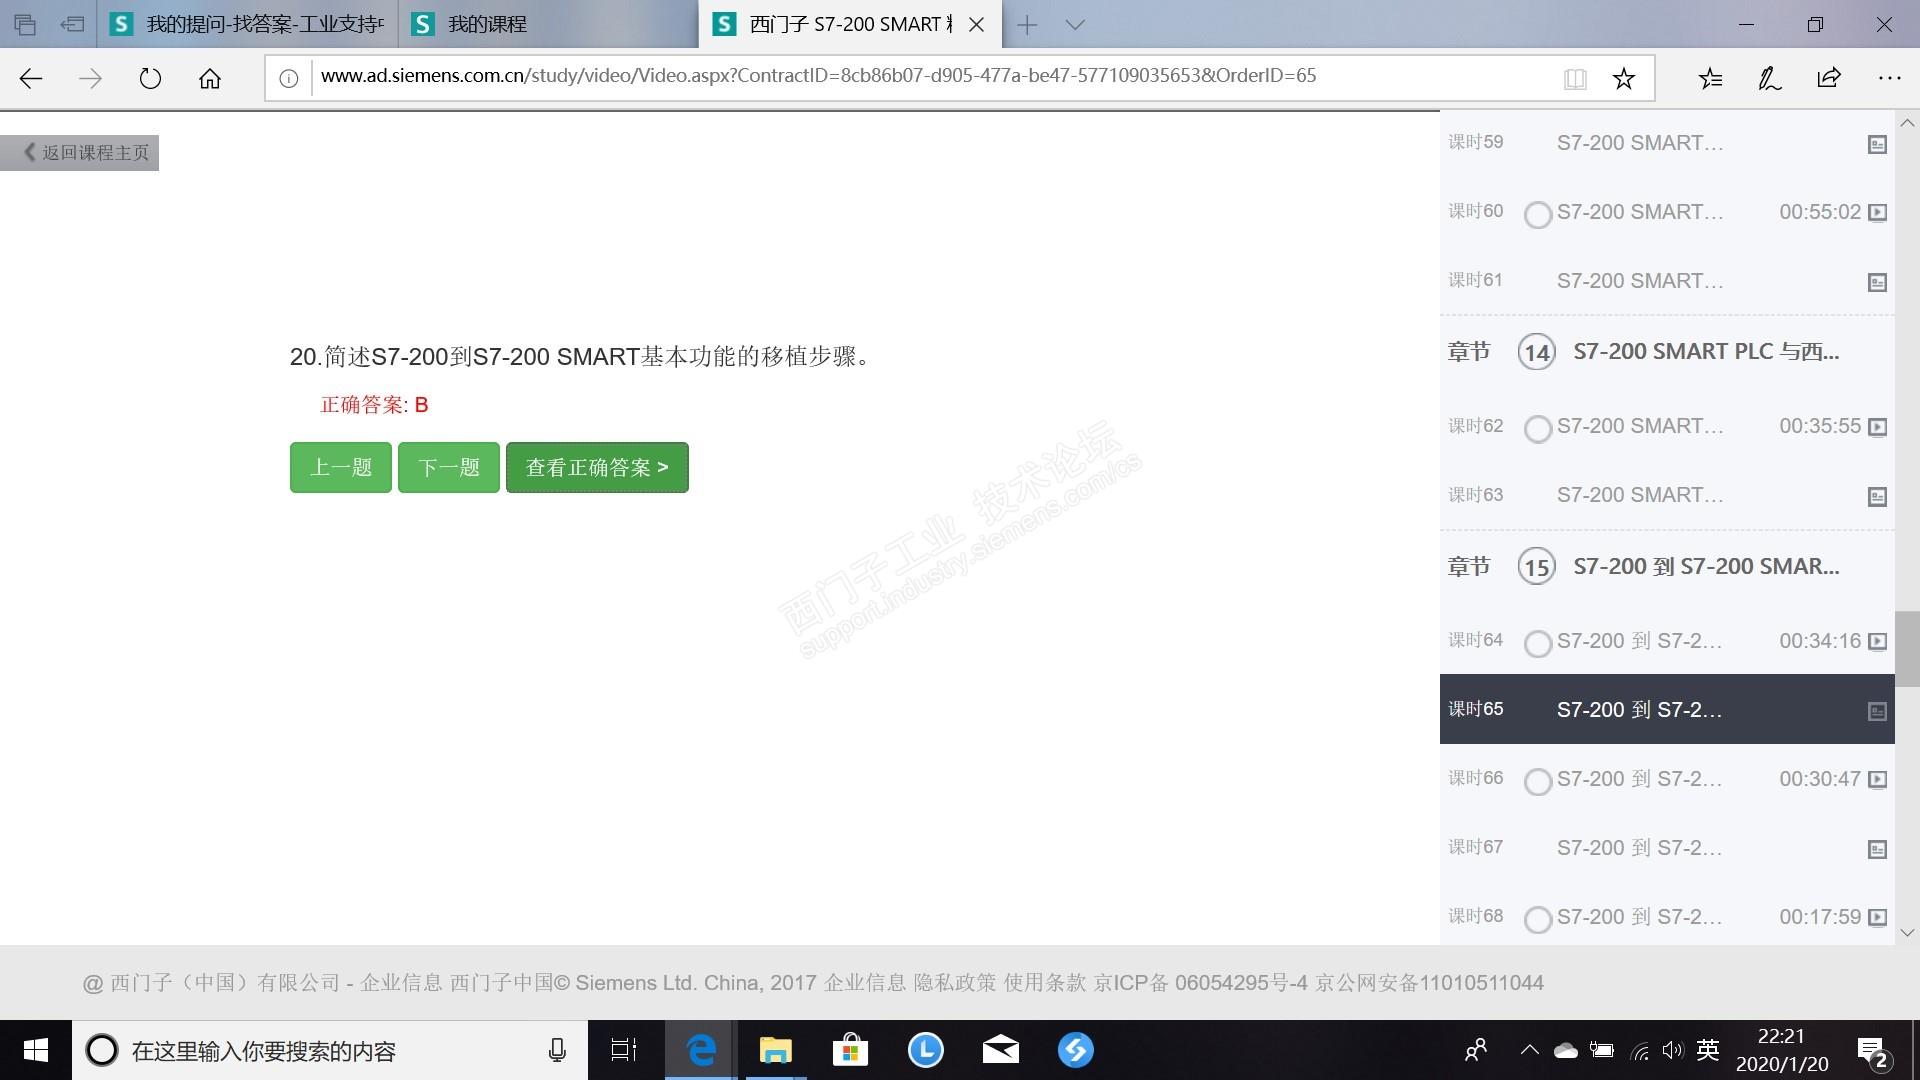Switch to the 我的课程 tab
This screenshot has width=1920, height=1080.
(x=487, y=24)
